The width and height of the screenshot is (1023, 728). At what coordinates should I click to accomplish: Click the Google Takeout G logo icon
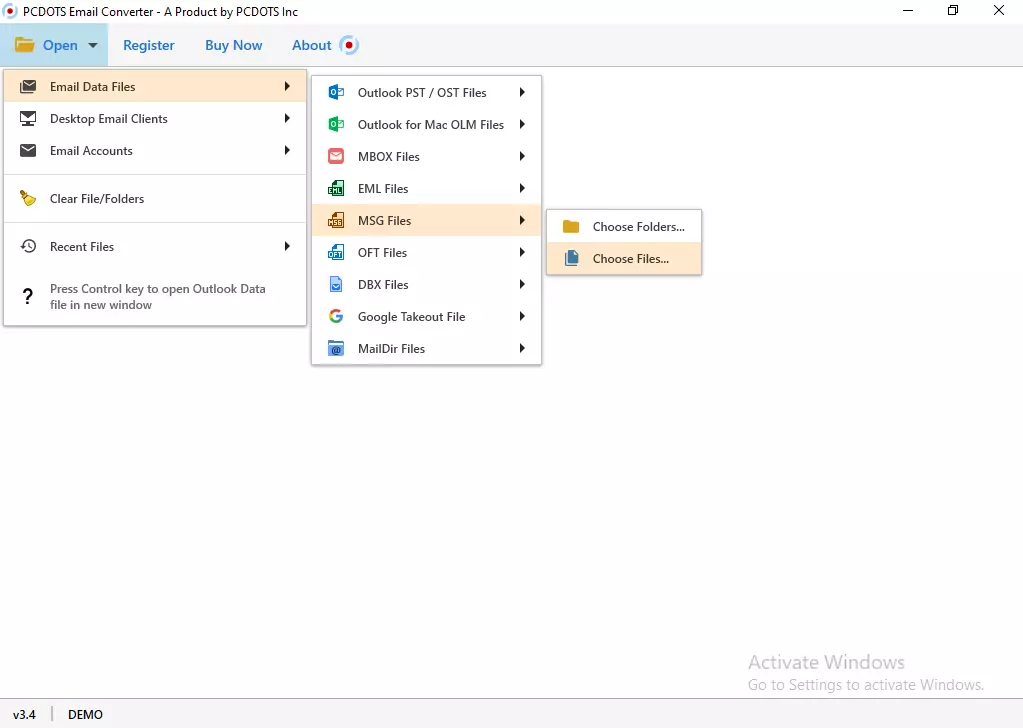(336, 316)
